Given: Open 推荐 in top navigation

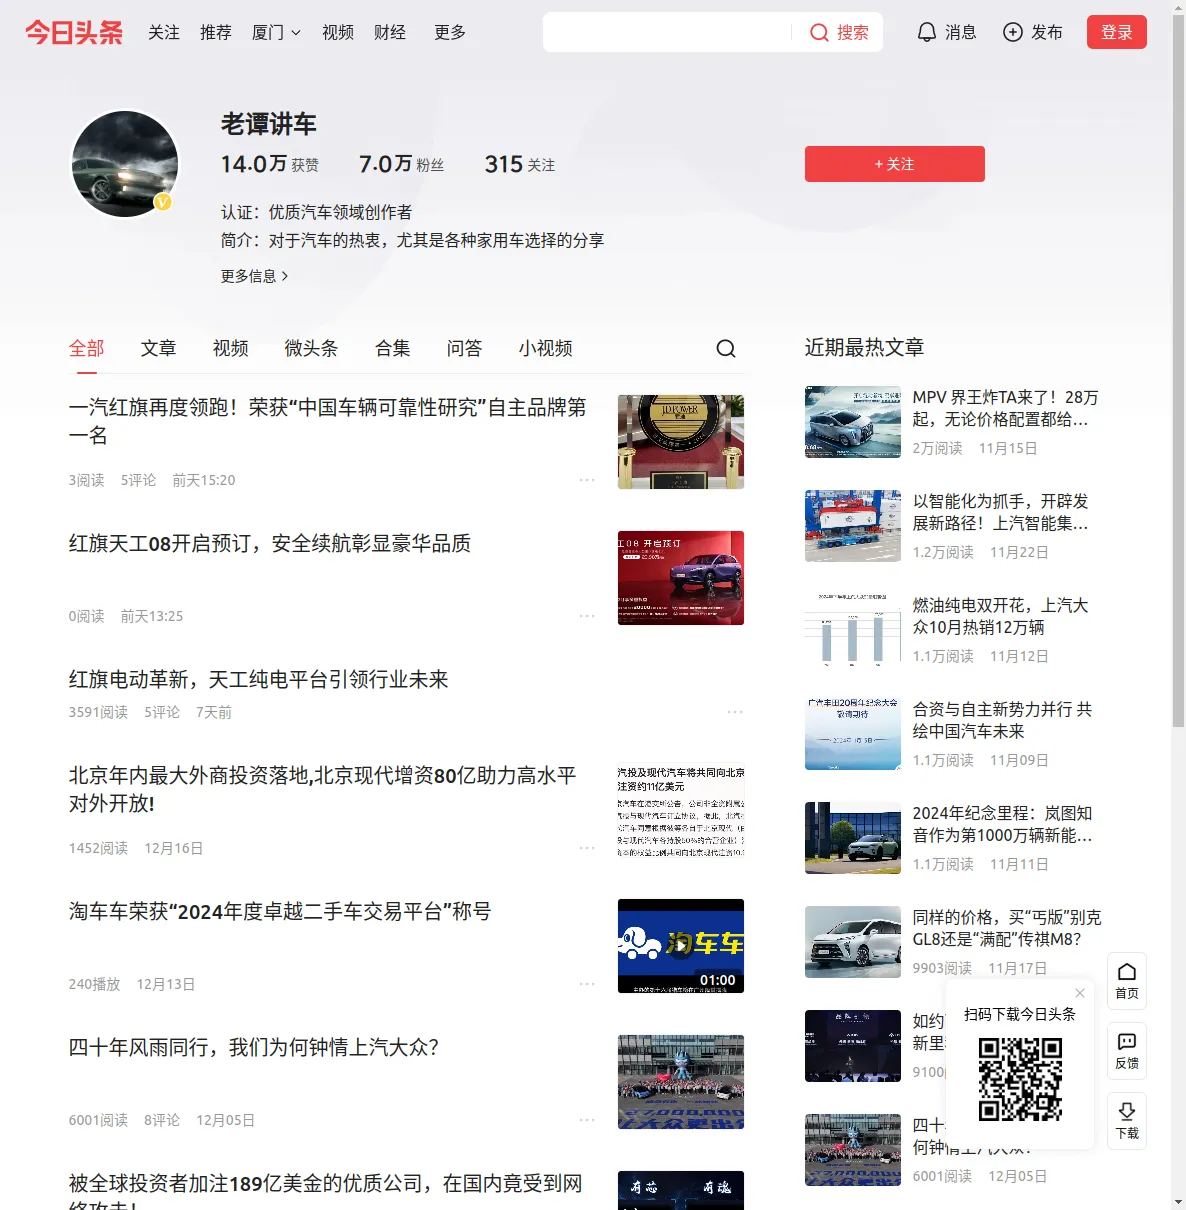Looking at the screenshot, I should (x=216, y=32).
